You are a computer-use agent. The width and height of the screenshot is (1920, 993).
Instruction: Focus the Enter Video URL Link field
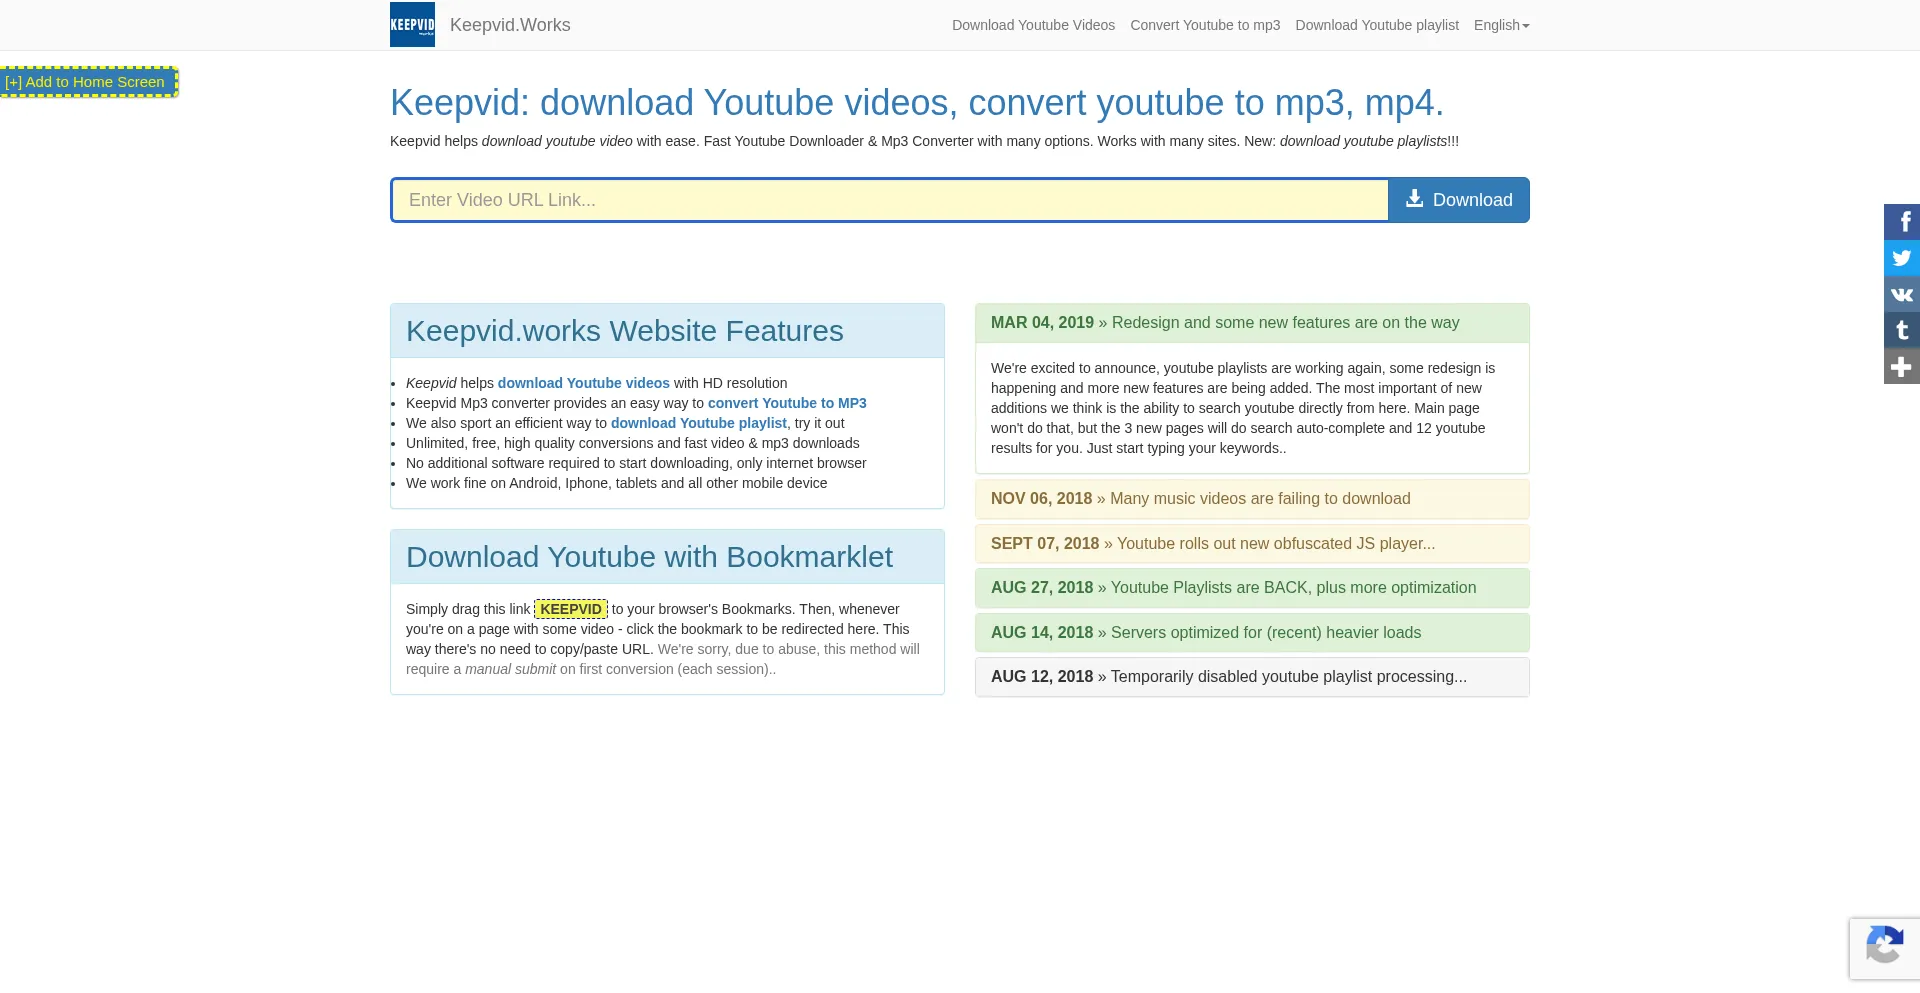890,200
